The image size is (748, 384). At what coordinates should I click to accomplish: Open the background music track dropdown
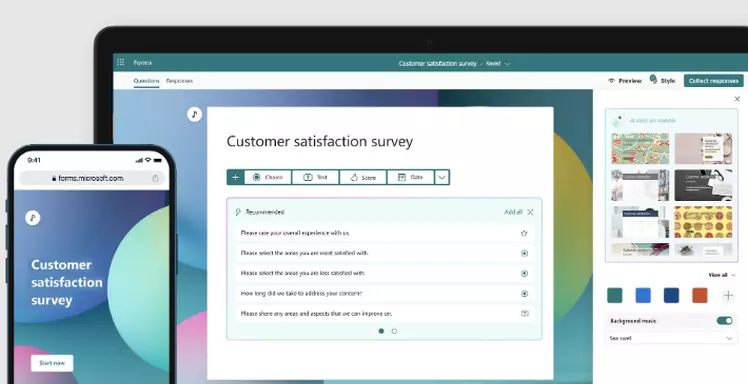[x=671, y=338]
